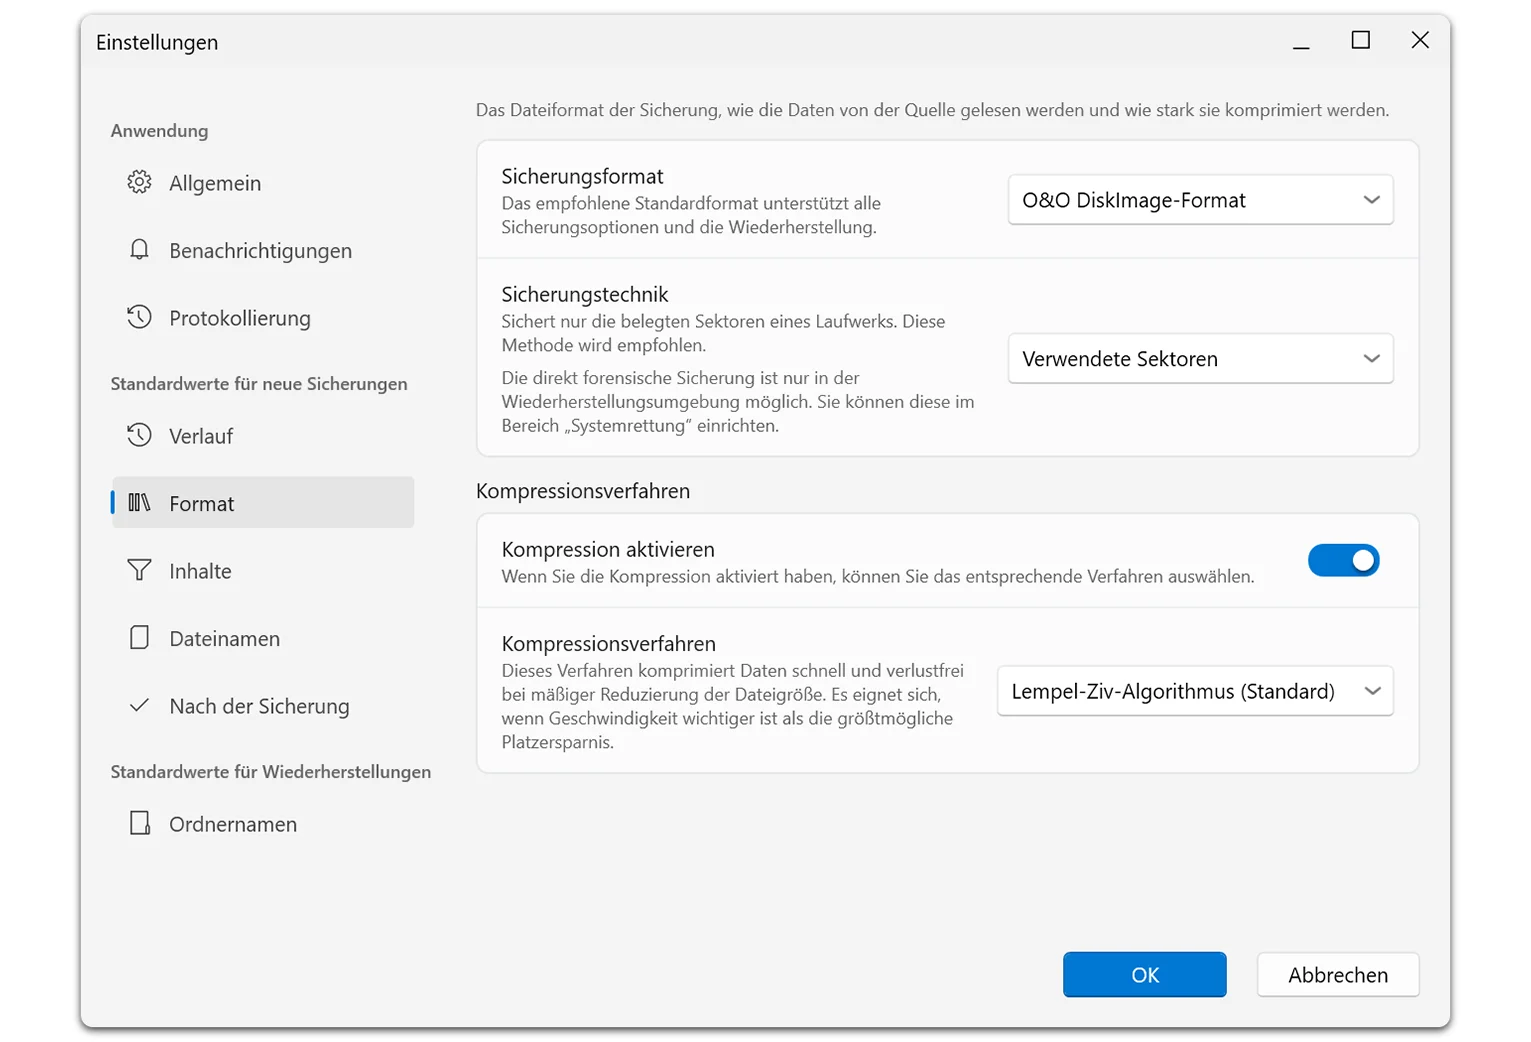Open Nach der Sicherung settings
The width and height of the screenshot is (1531, 1042).
coord(262,706)
